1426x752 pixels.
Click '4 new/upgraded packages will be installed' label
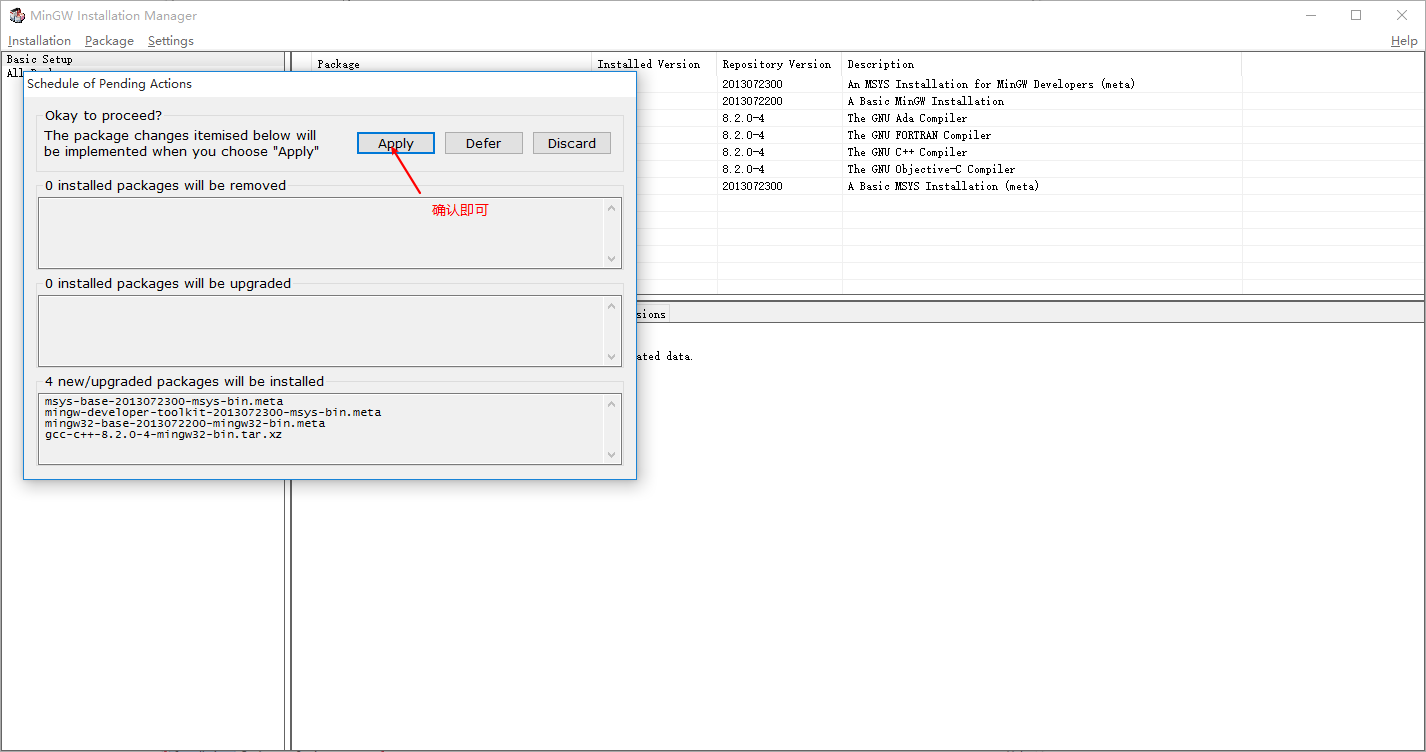184,382
